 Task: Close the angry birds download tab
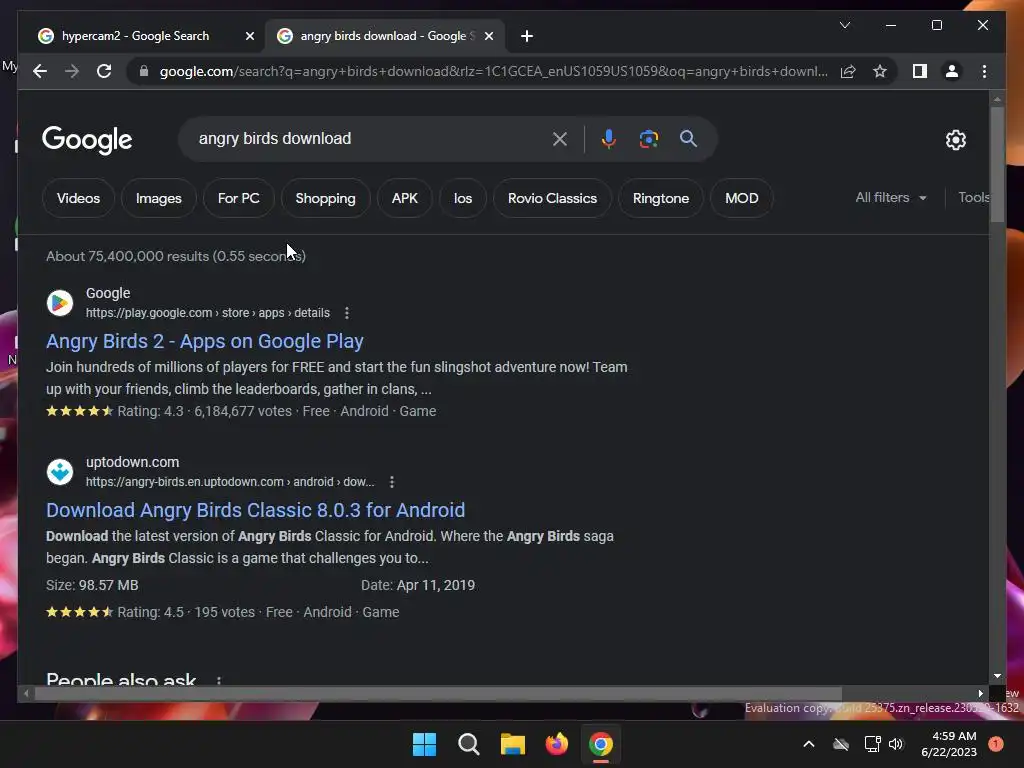[488, 36]
